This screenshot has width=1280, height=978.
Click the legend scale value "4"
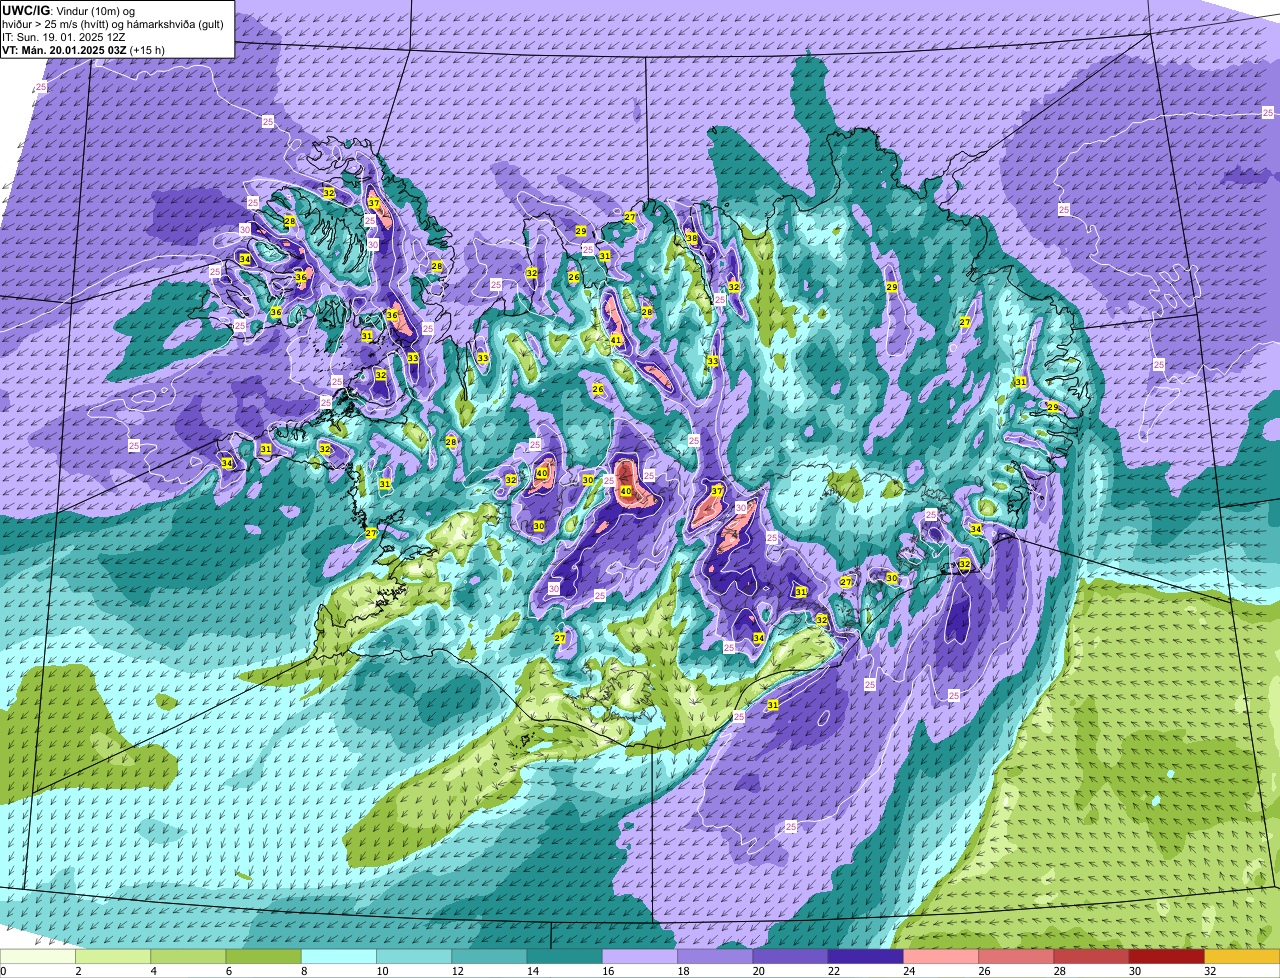tap(152, 970)
